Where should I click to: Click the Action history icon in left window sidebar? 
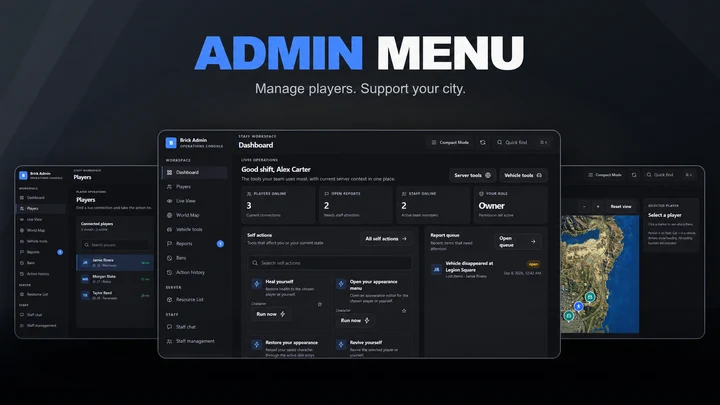pos(22,274)
